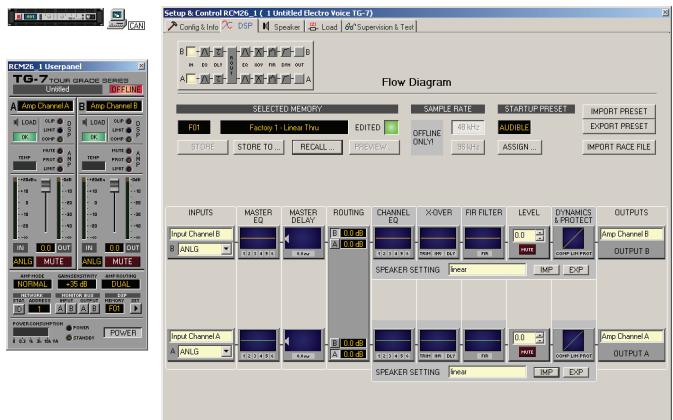Image resolution: width=673 pixels, height=420 pixels.
Task: Switch to Supervision & Test tab
Action: point(380,27)
